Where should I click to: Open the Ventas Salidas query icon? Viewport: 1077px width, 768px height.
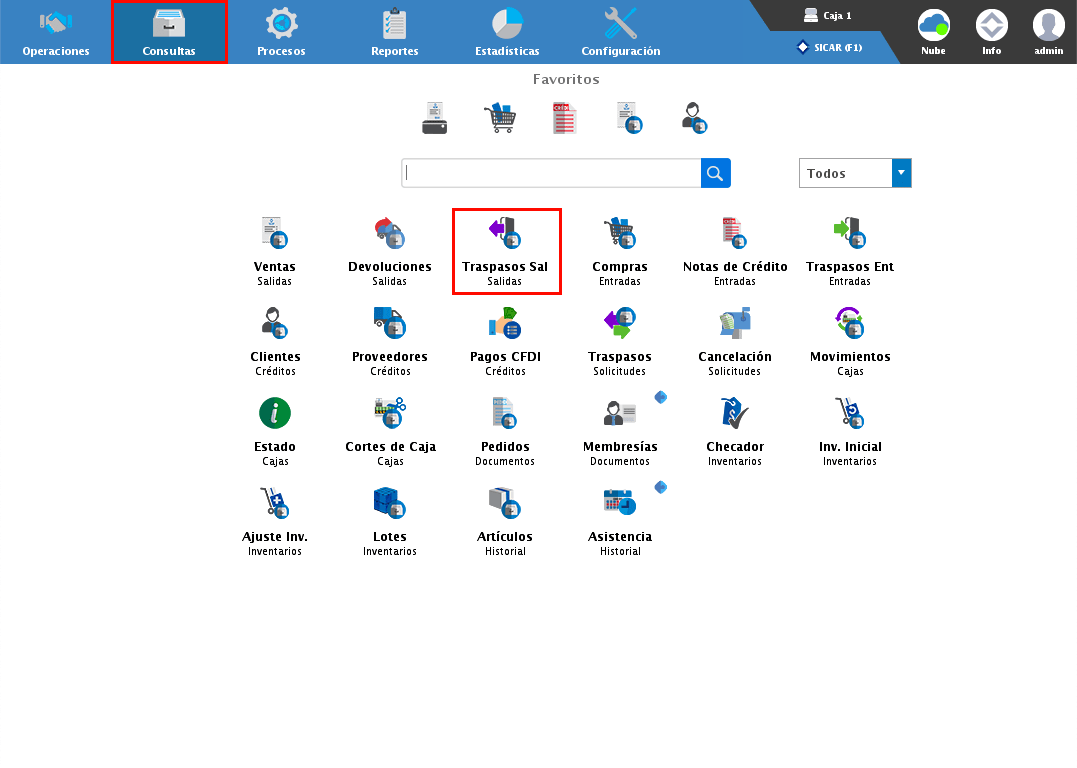pos(274,235)
